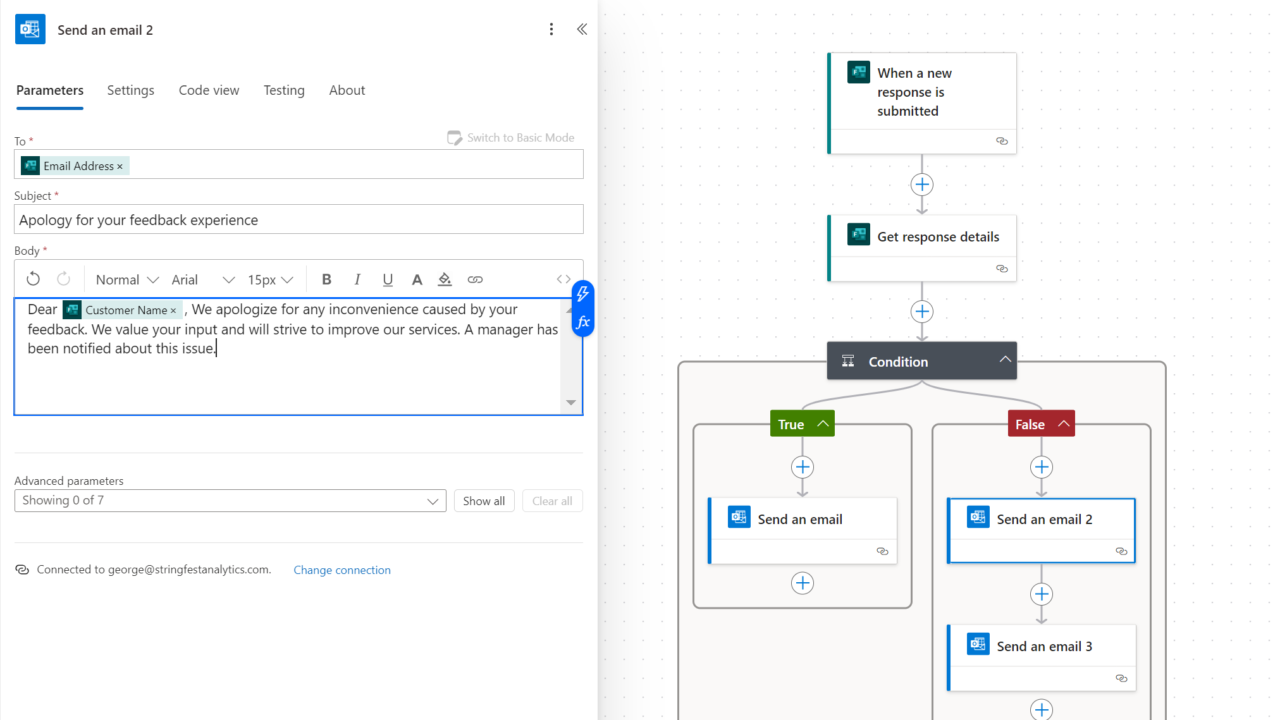Click the connection icon on Send an email 3 card
1280x720 pixels.
pyautogui.click(x=1121, y=678)
